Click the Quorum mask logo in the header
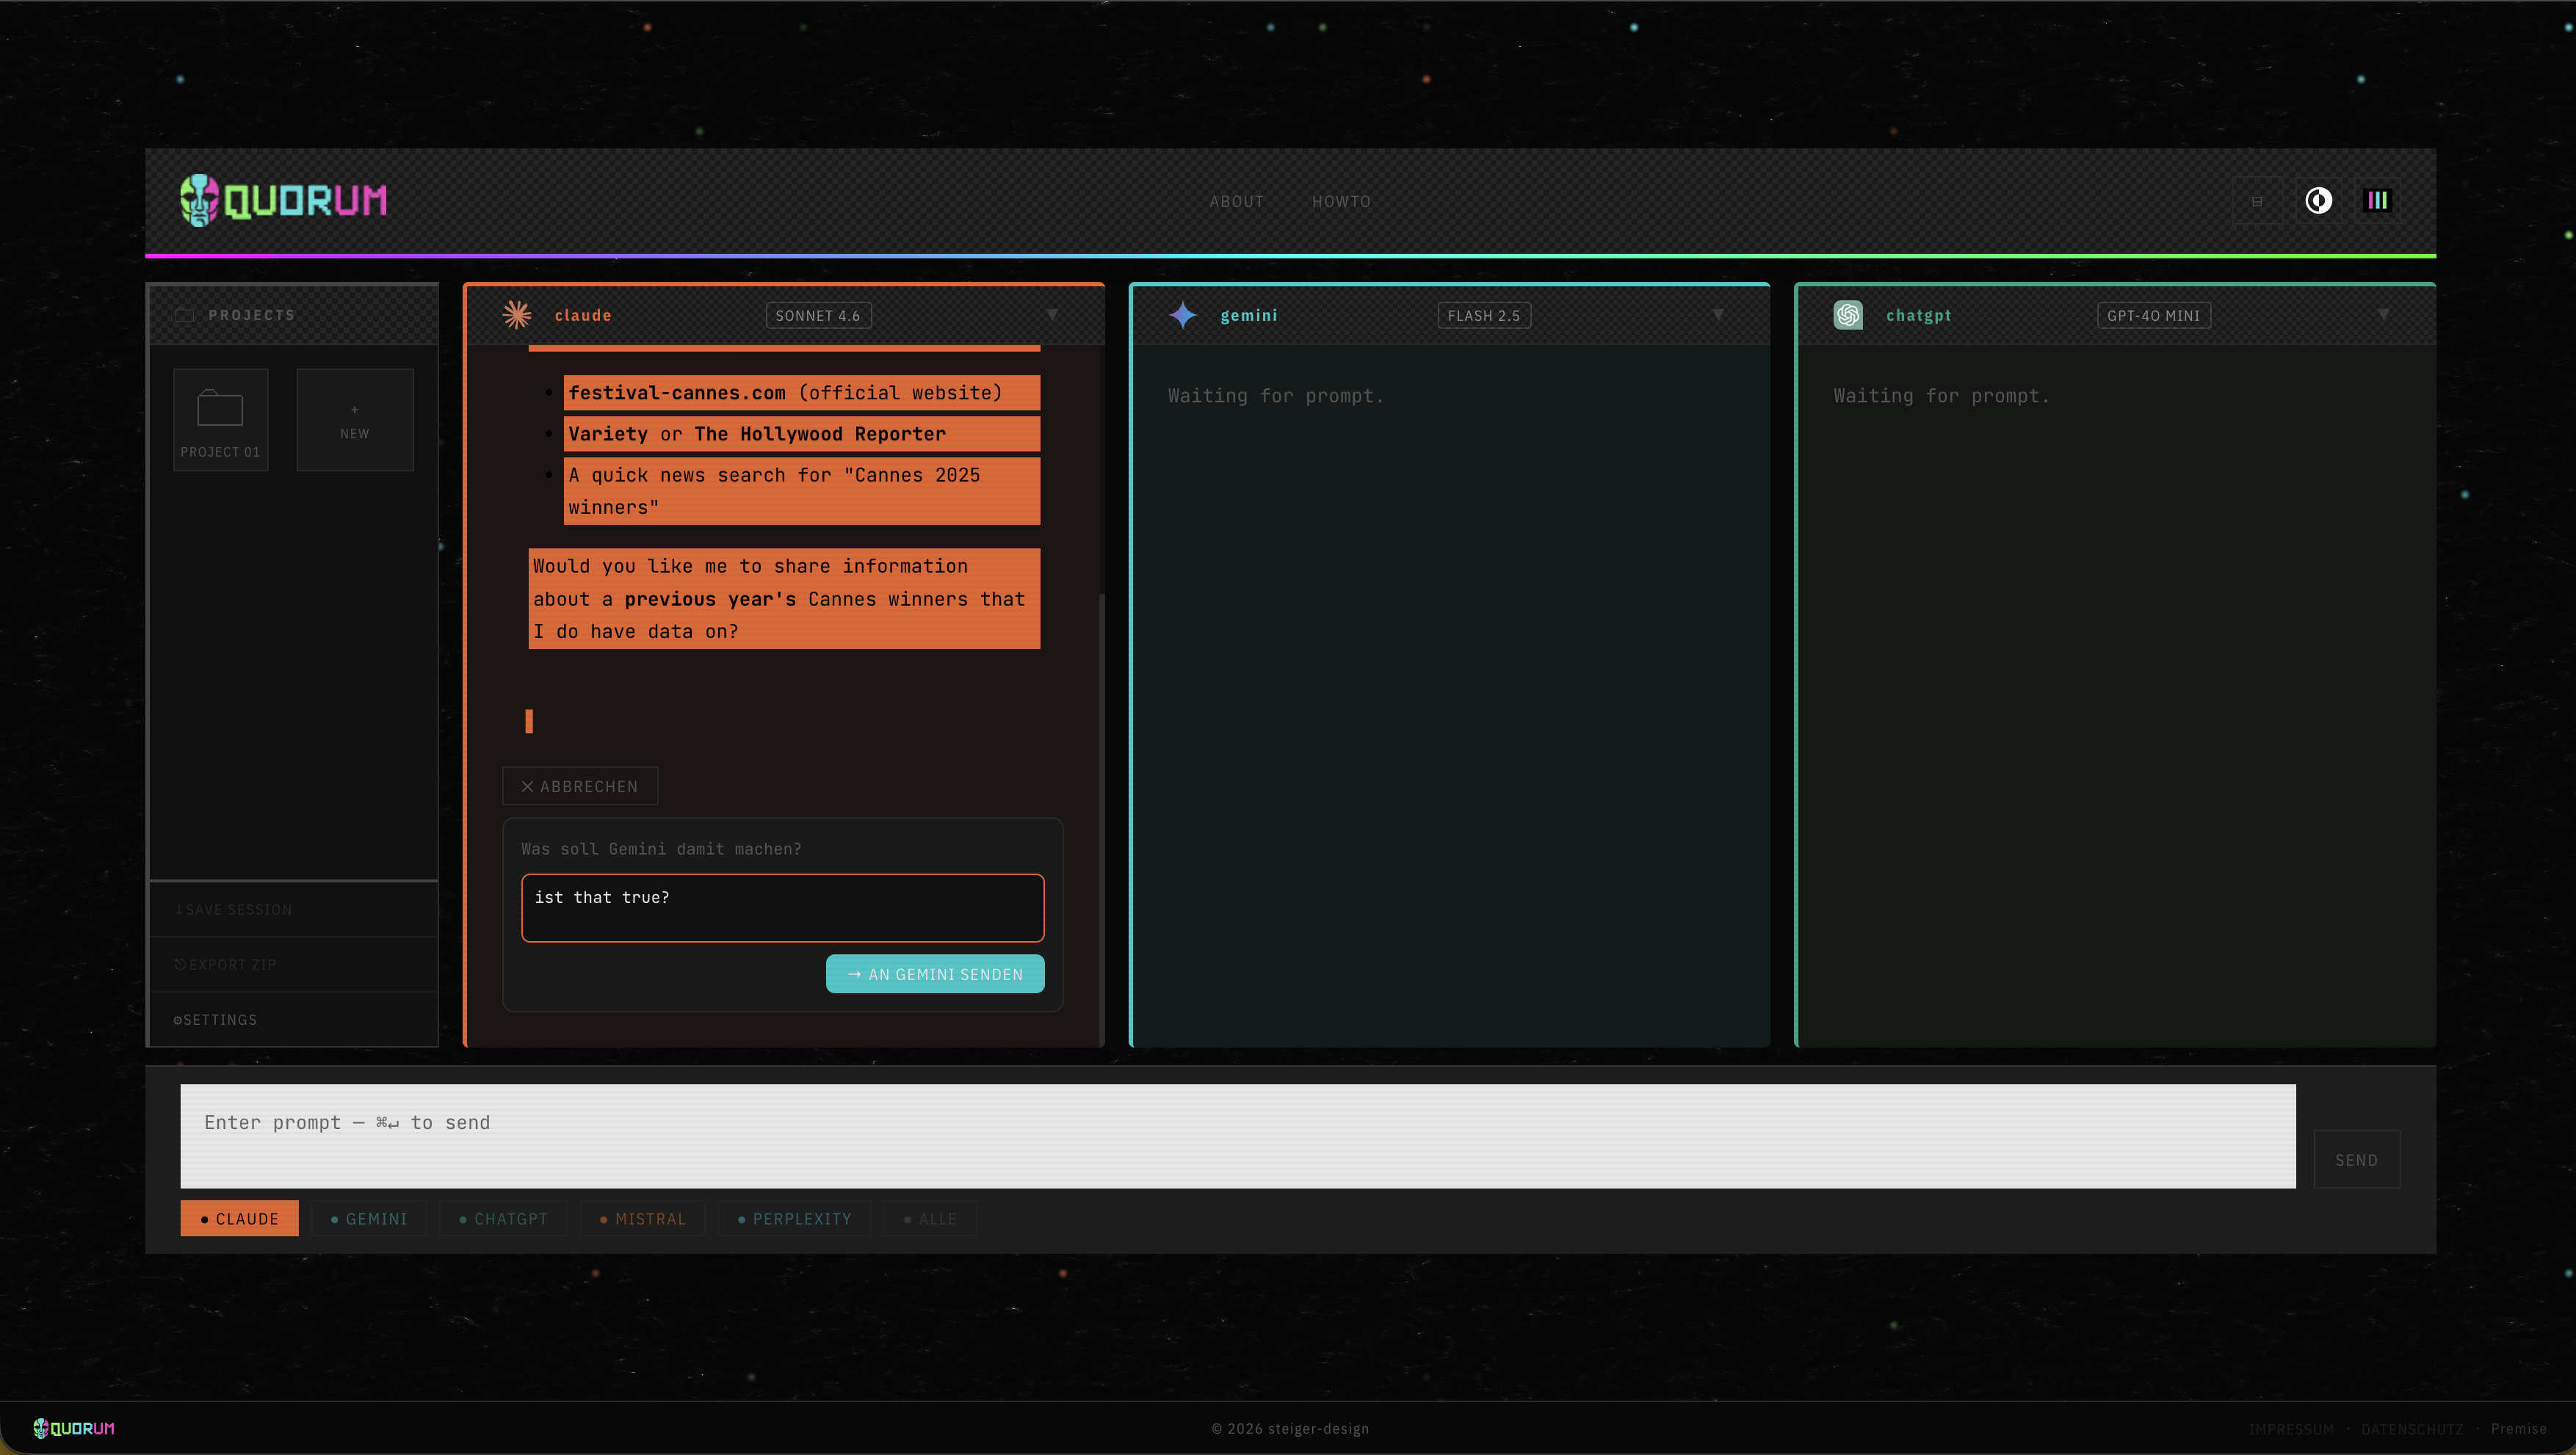2576x1455 pixels. (x=199, y=200)
